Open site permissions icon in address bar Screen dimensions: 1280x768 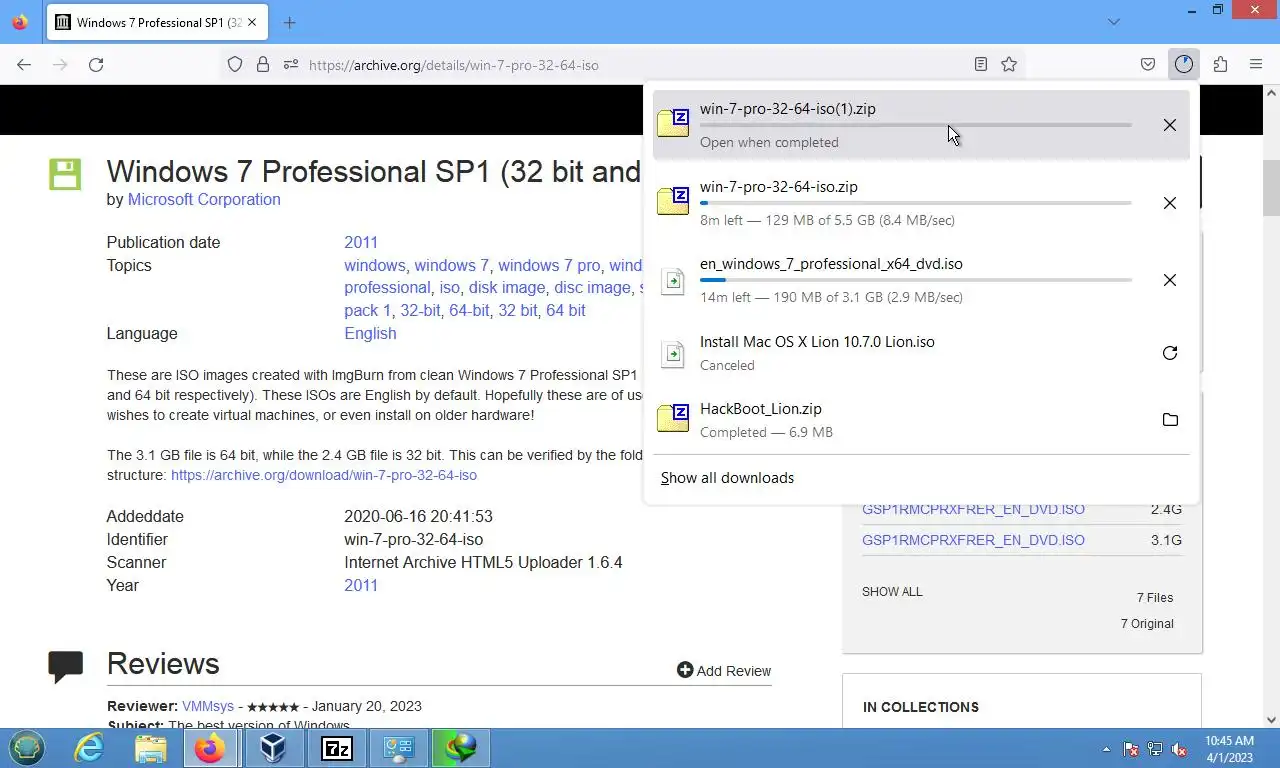point(291,65)
